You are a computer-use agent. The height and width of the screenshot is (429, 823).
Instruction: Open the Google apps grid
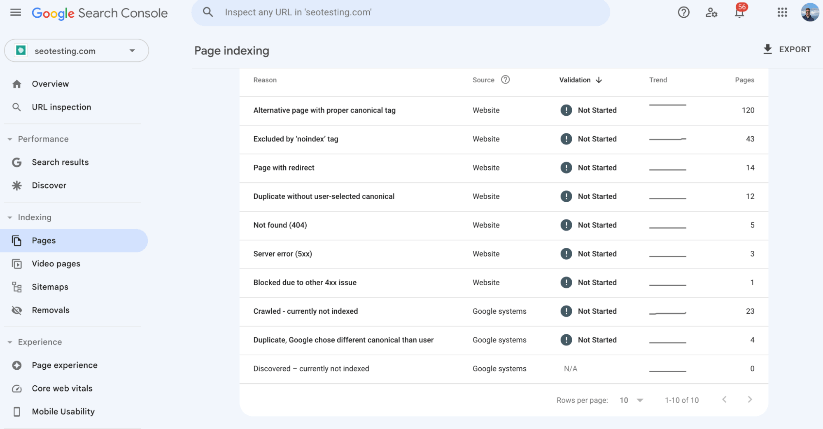click(x=782, y=13)
